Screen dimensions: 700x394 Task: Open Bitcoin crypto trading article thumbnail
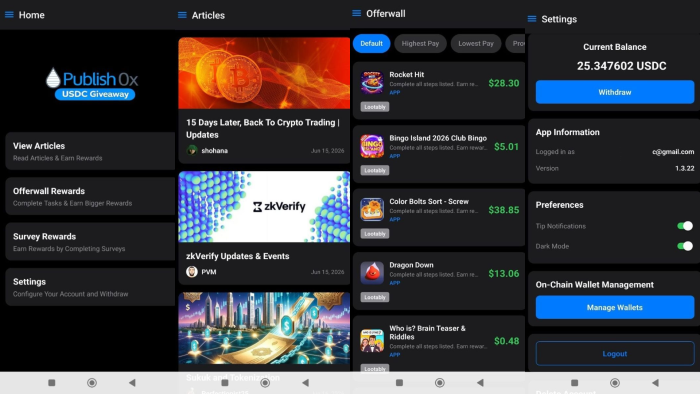pos(264,73)
